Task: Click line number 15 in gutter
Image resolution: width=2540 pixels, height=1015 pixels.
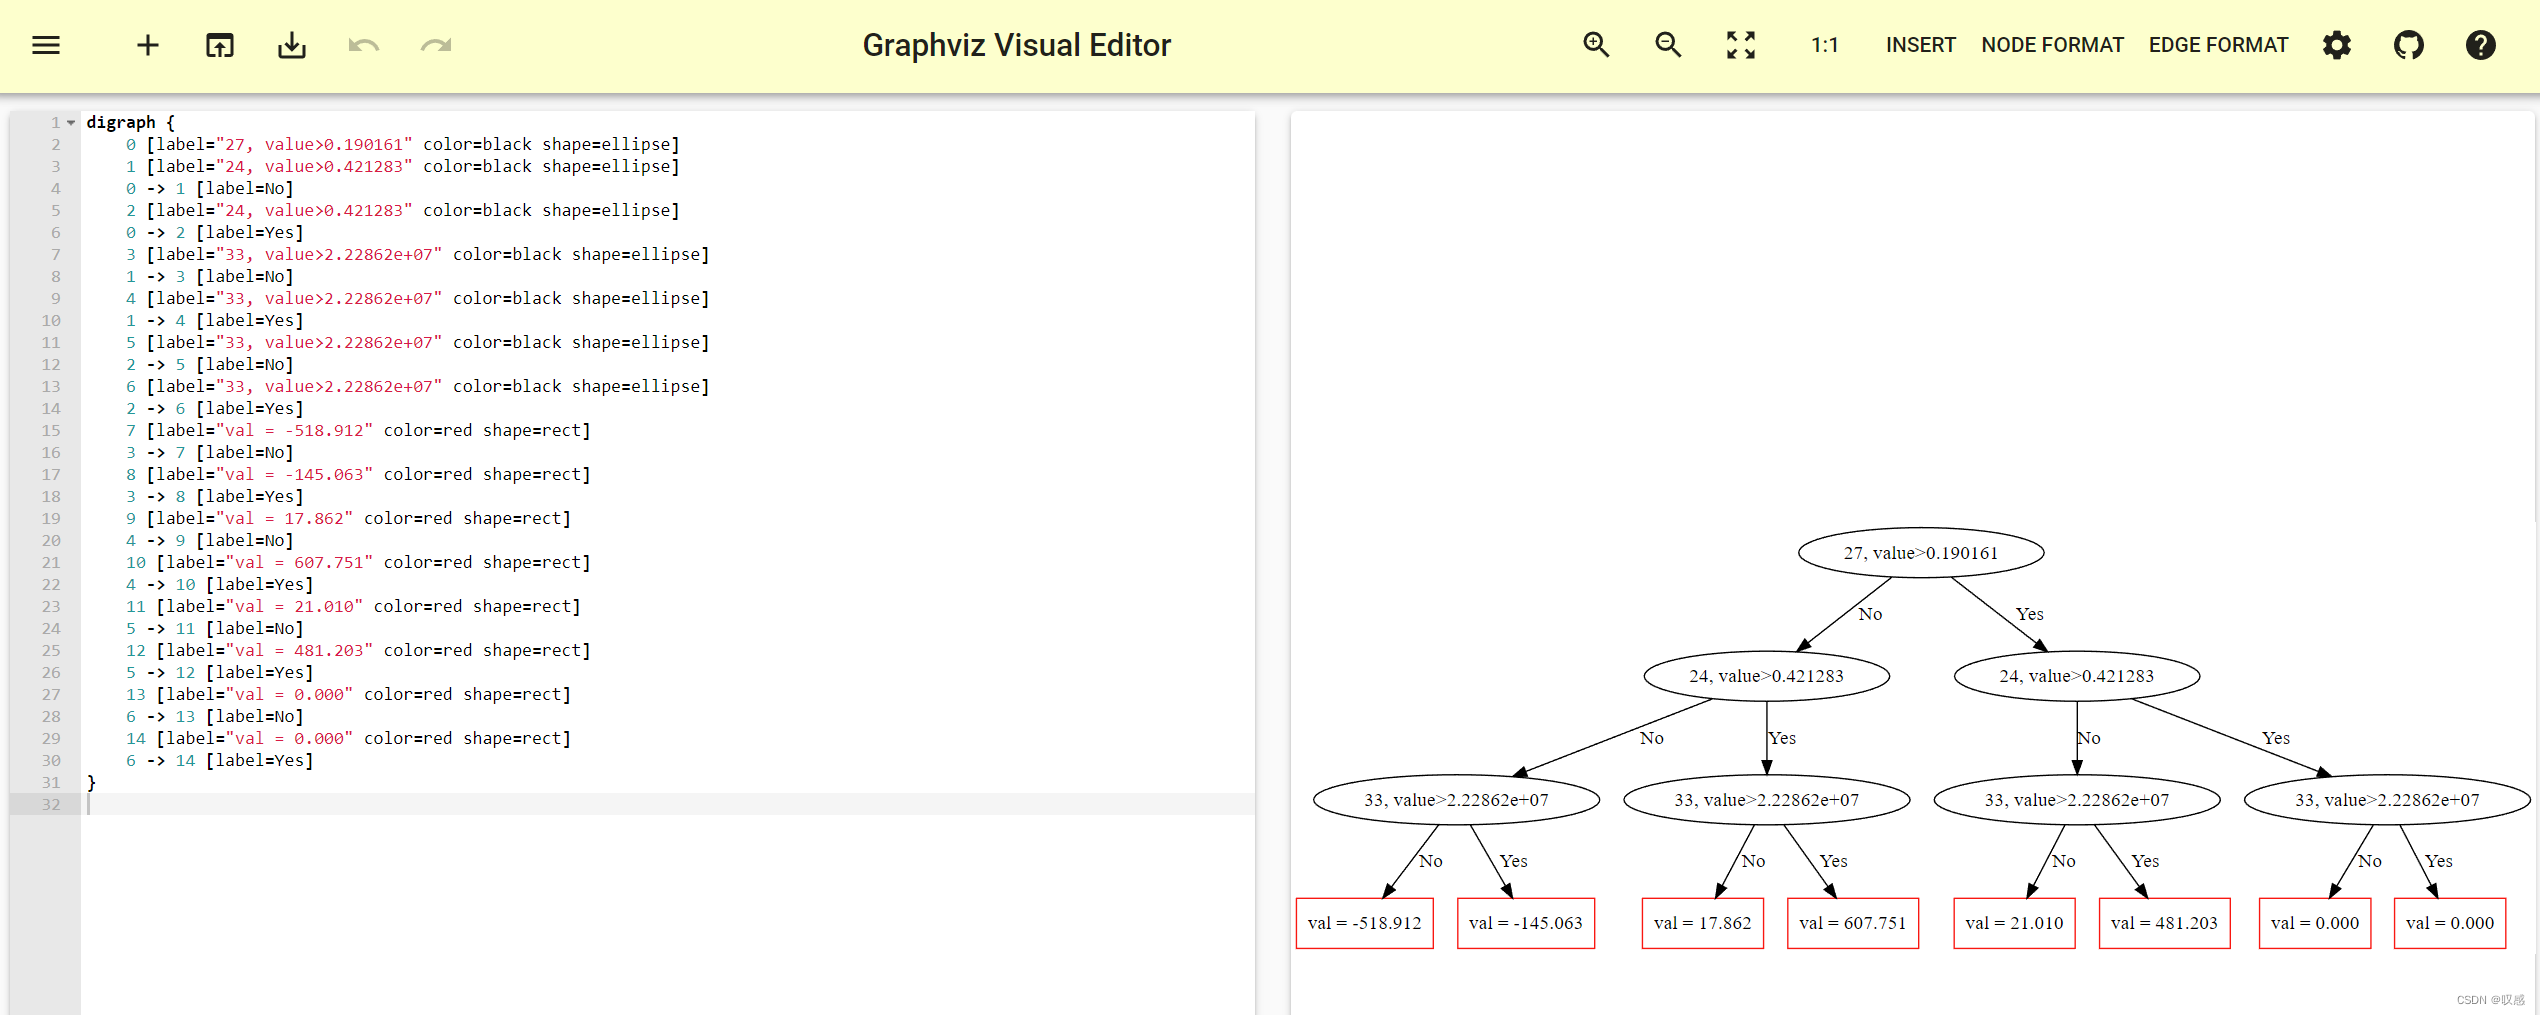Action: [x=51, y=430]
